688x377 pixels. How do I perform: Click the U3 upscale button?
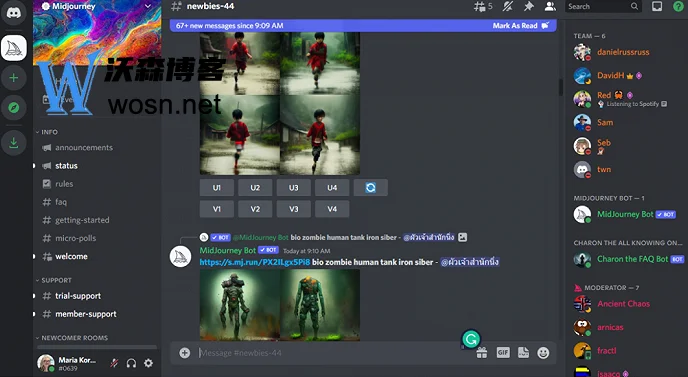pos(294,187)
